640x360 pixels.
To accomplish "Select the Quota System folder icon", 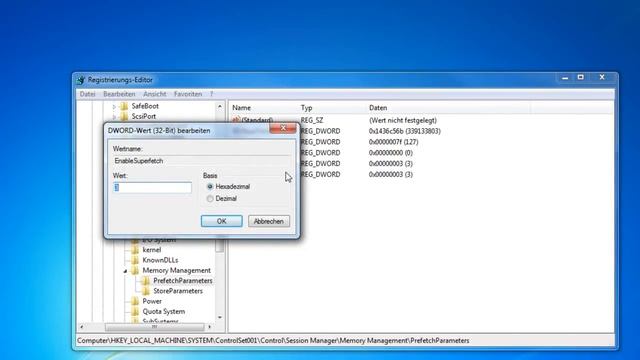I will [x=135, y=311].
